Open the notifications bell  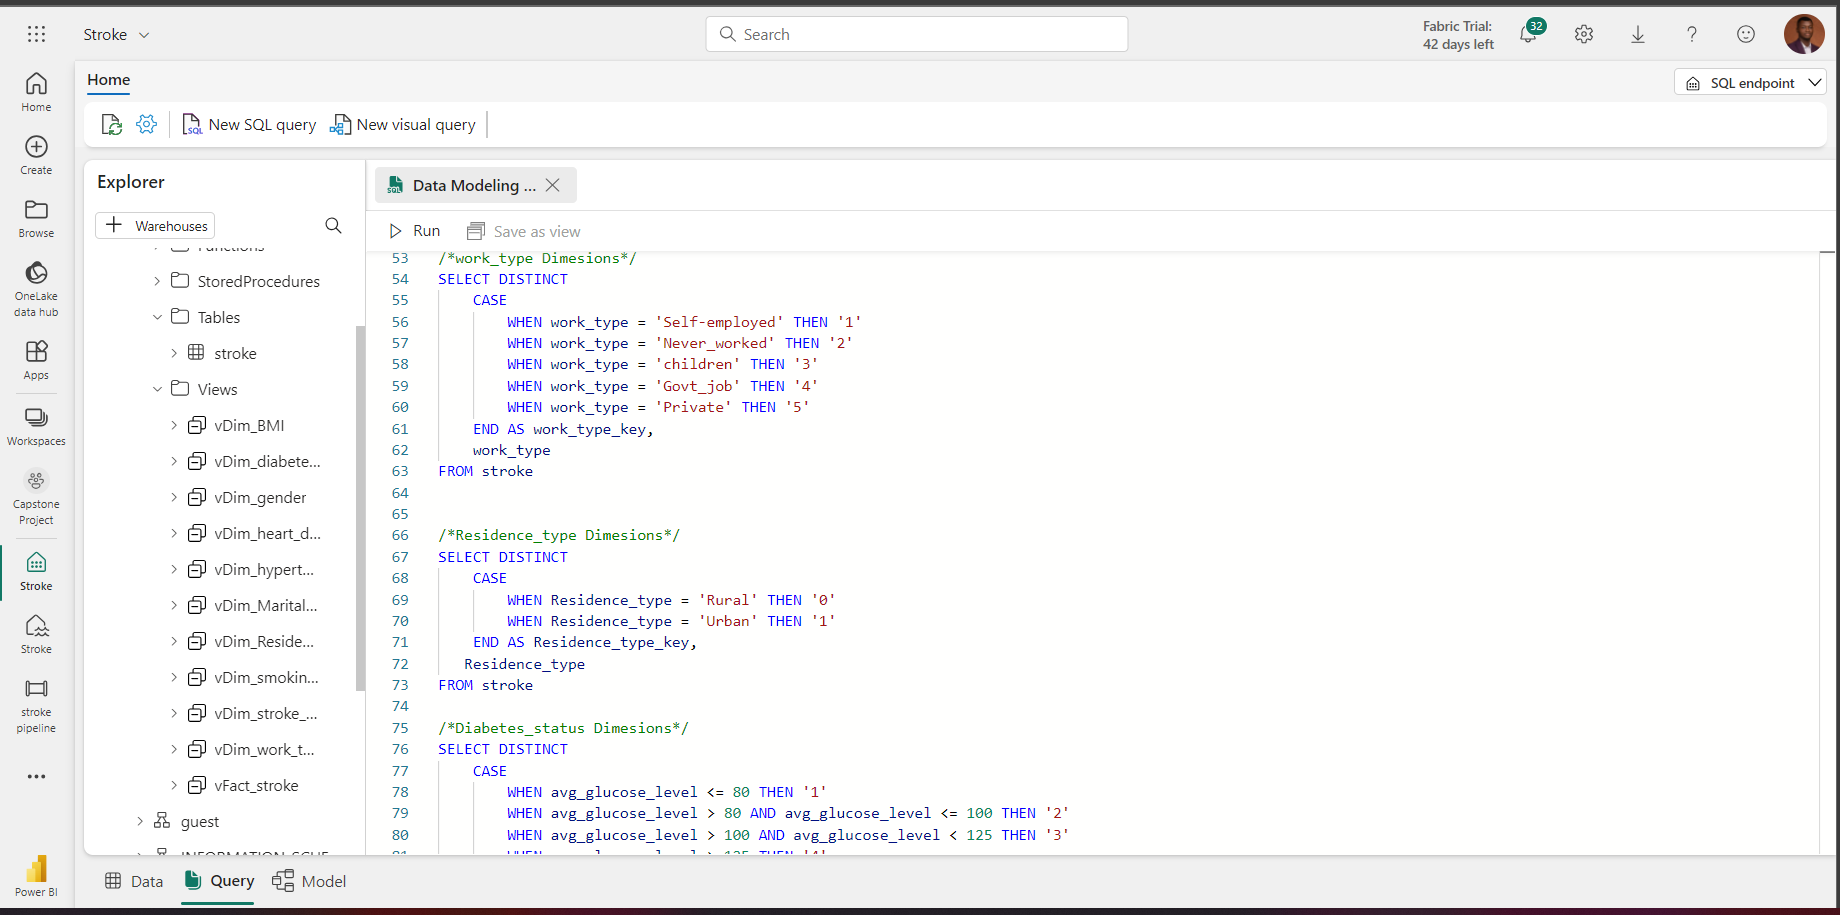[1529, 33]
